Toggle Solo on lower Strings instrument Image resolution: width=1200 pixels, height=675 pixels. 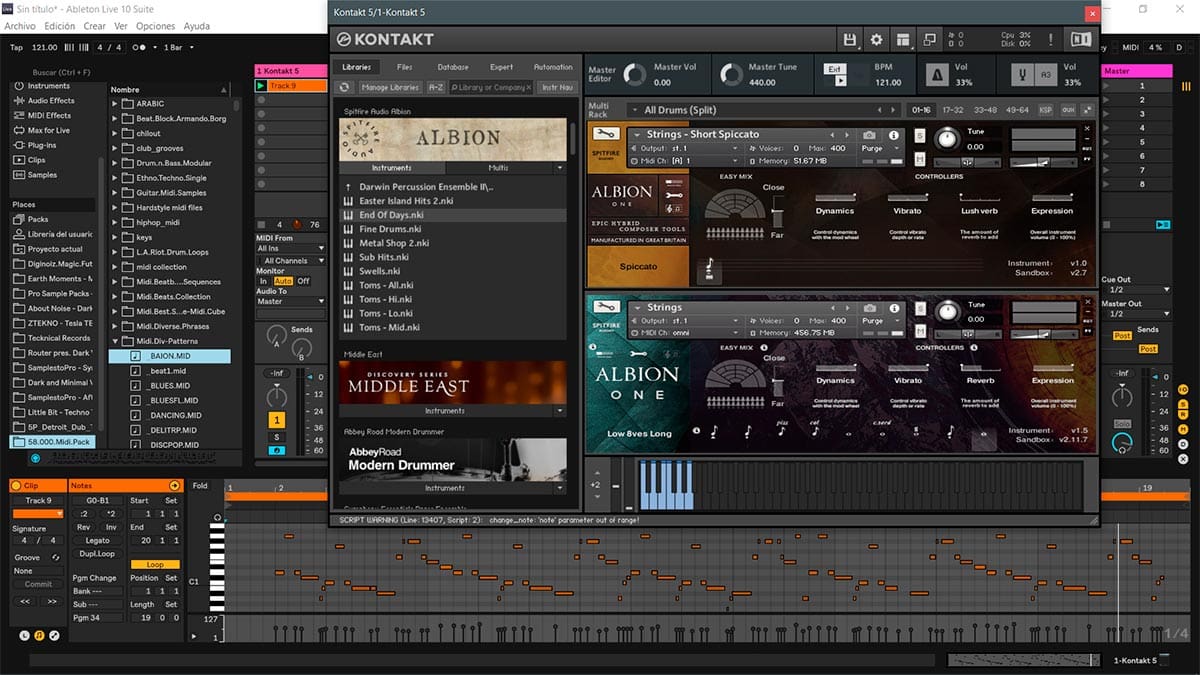[920, 309]
